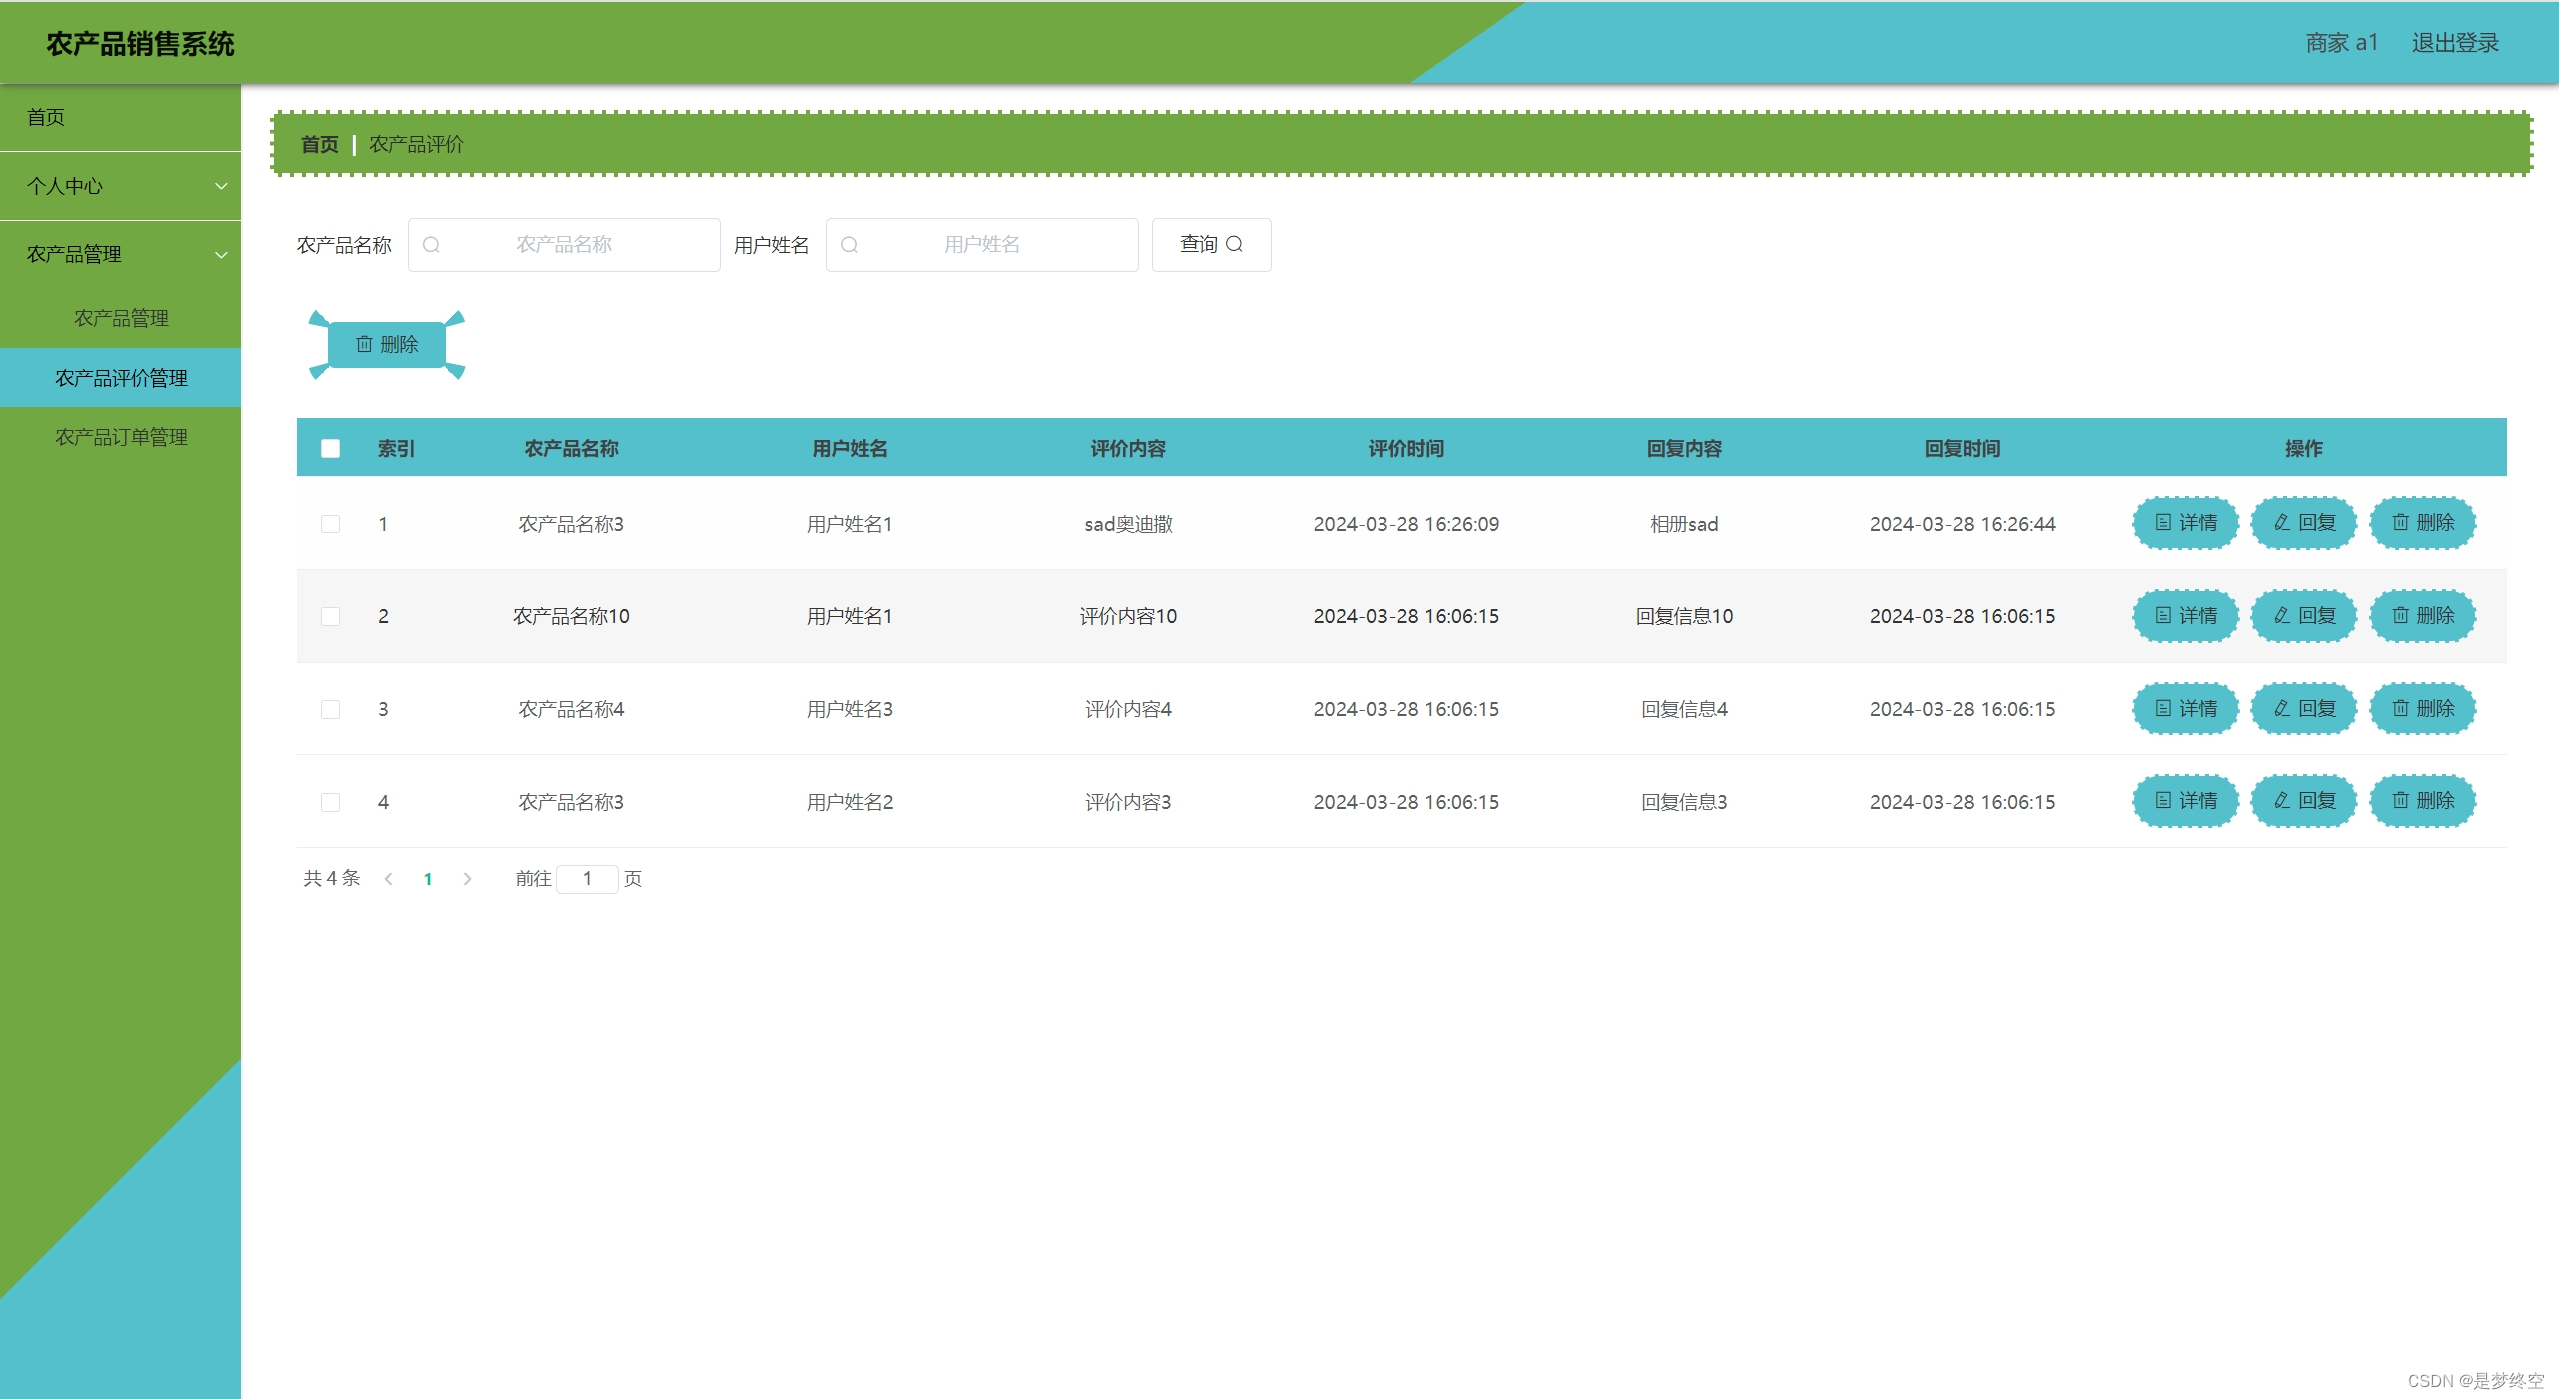Click the reply pencil icon in row 2
The width and height of the screenshot is (2559, 1399).
point(2281,615)
